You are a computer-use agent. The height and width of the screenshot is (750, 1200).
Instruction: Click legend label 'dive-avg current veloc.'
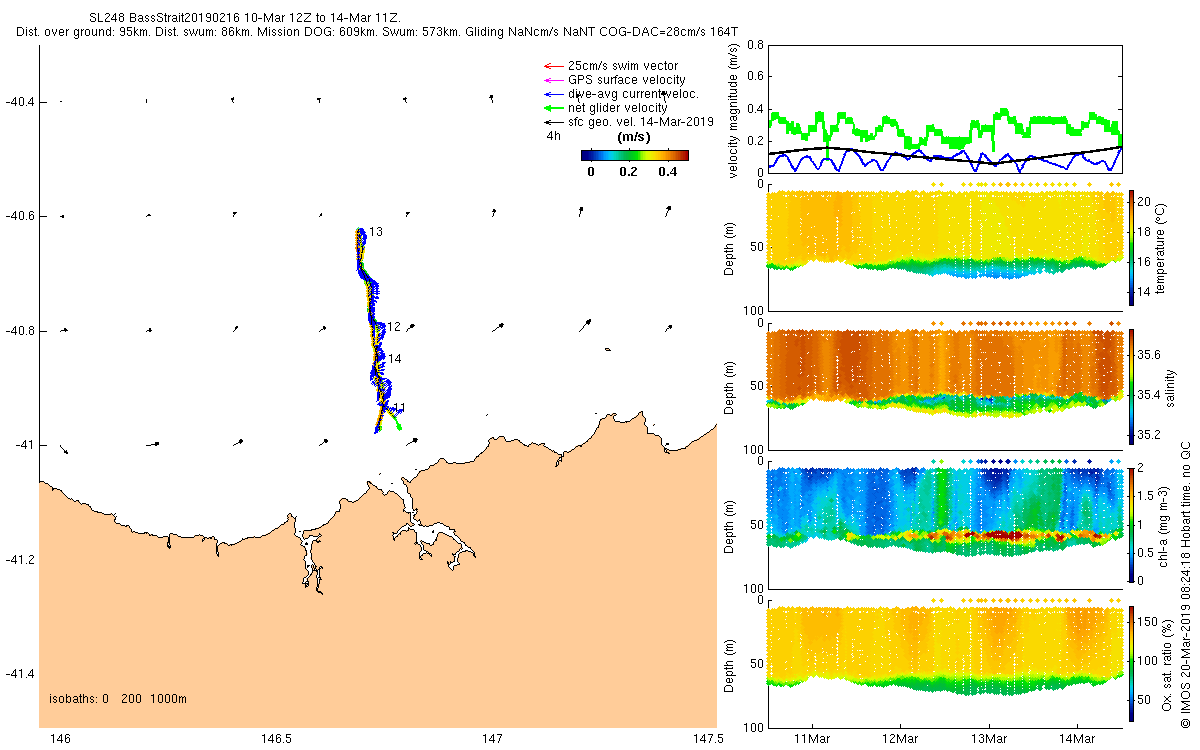point(633,94)
